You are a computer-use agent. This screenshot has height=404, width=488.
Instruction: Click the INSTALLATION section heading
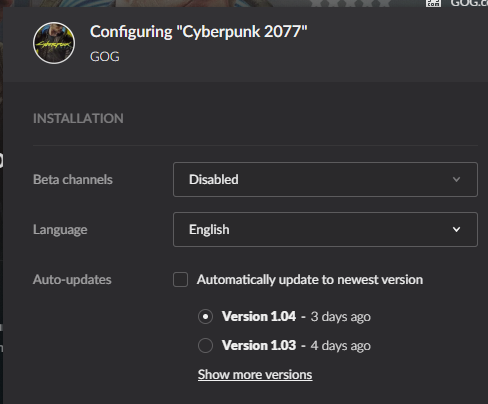pyautogui.click(x=78, y=118)
